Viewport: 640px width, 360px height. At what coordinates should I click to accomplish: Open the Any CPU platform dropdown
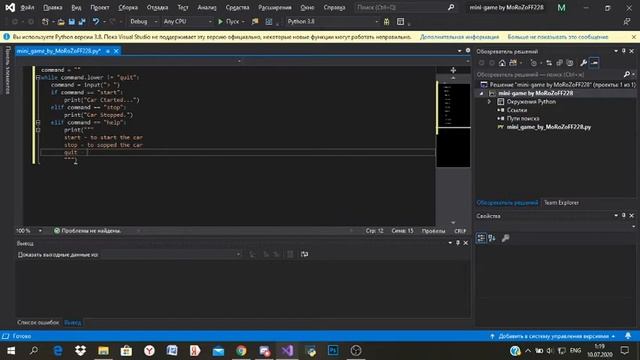click(x=187, y=21)
